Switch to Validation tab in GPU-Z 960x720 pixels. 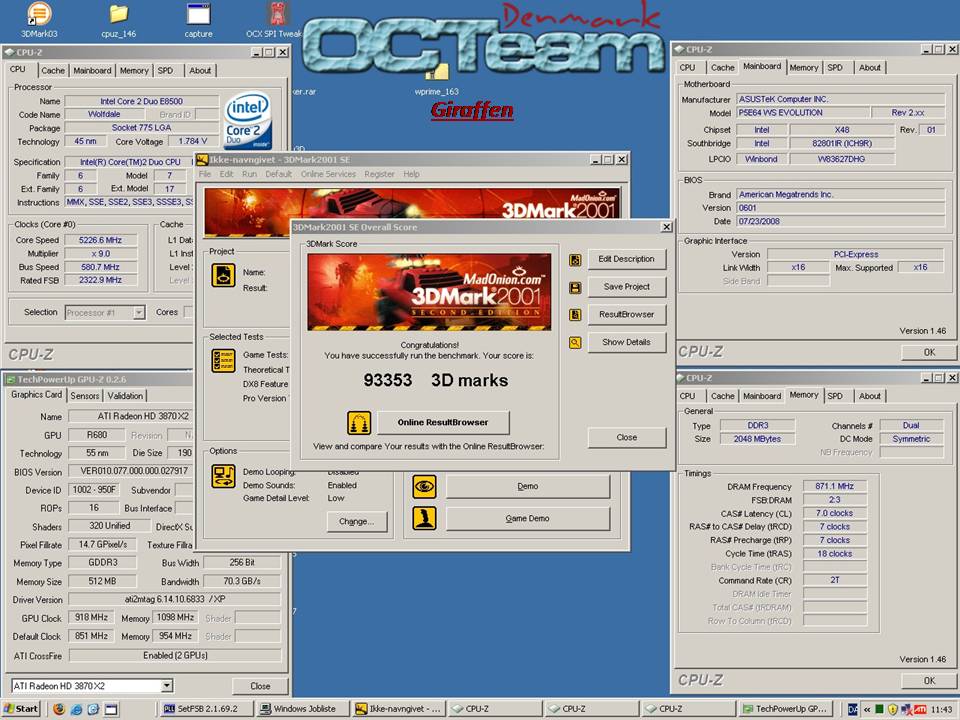pos(126,396)
